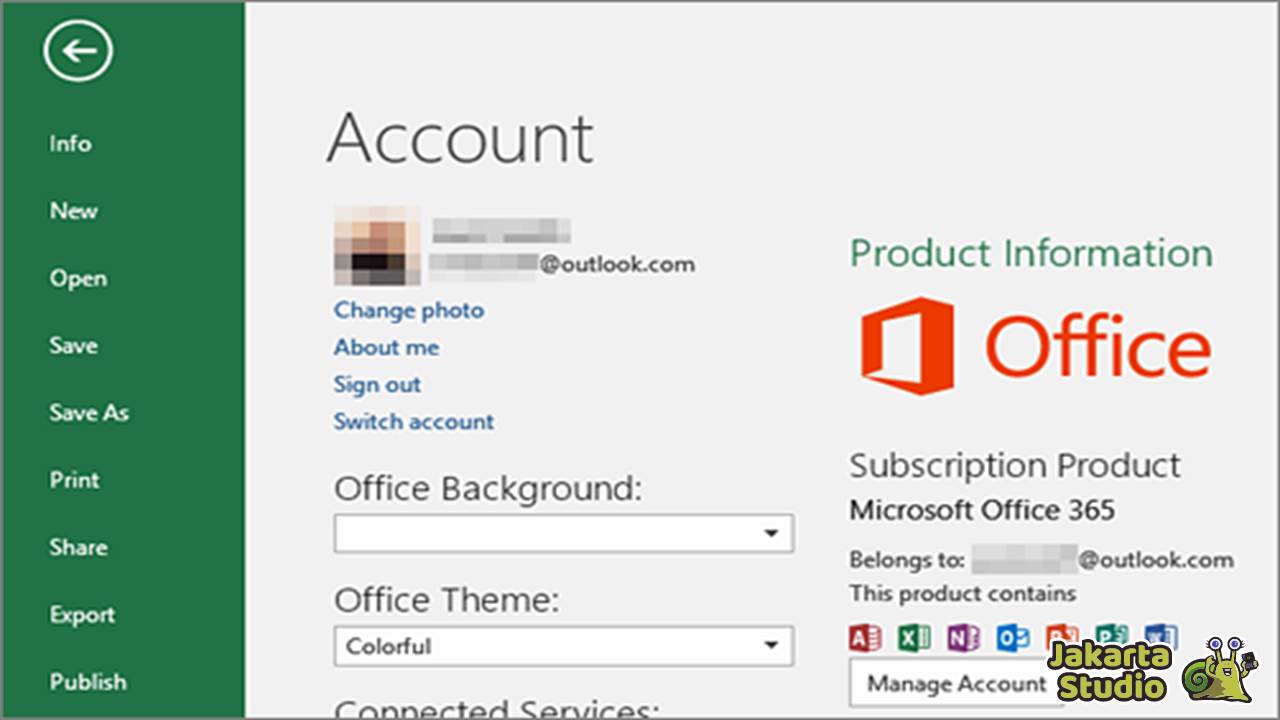Click the 'Account' page title
Viewport: 1280px width, 720px height.
[x=460, y=138]
